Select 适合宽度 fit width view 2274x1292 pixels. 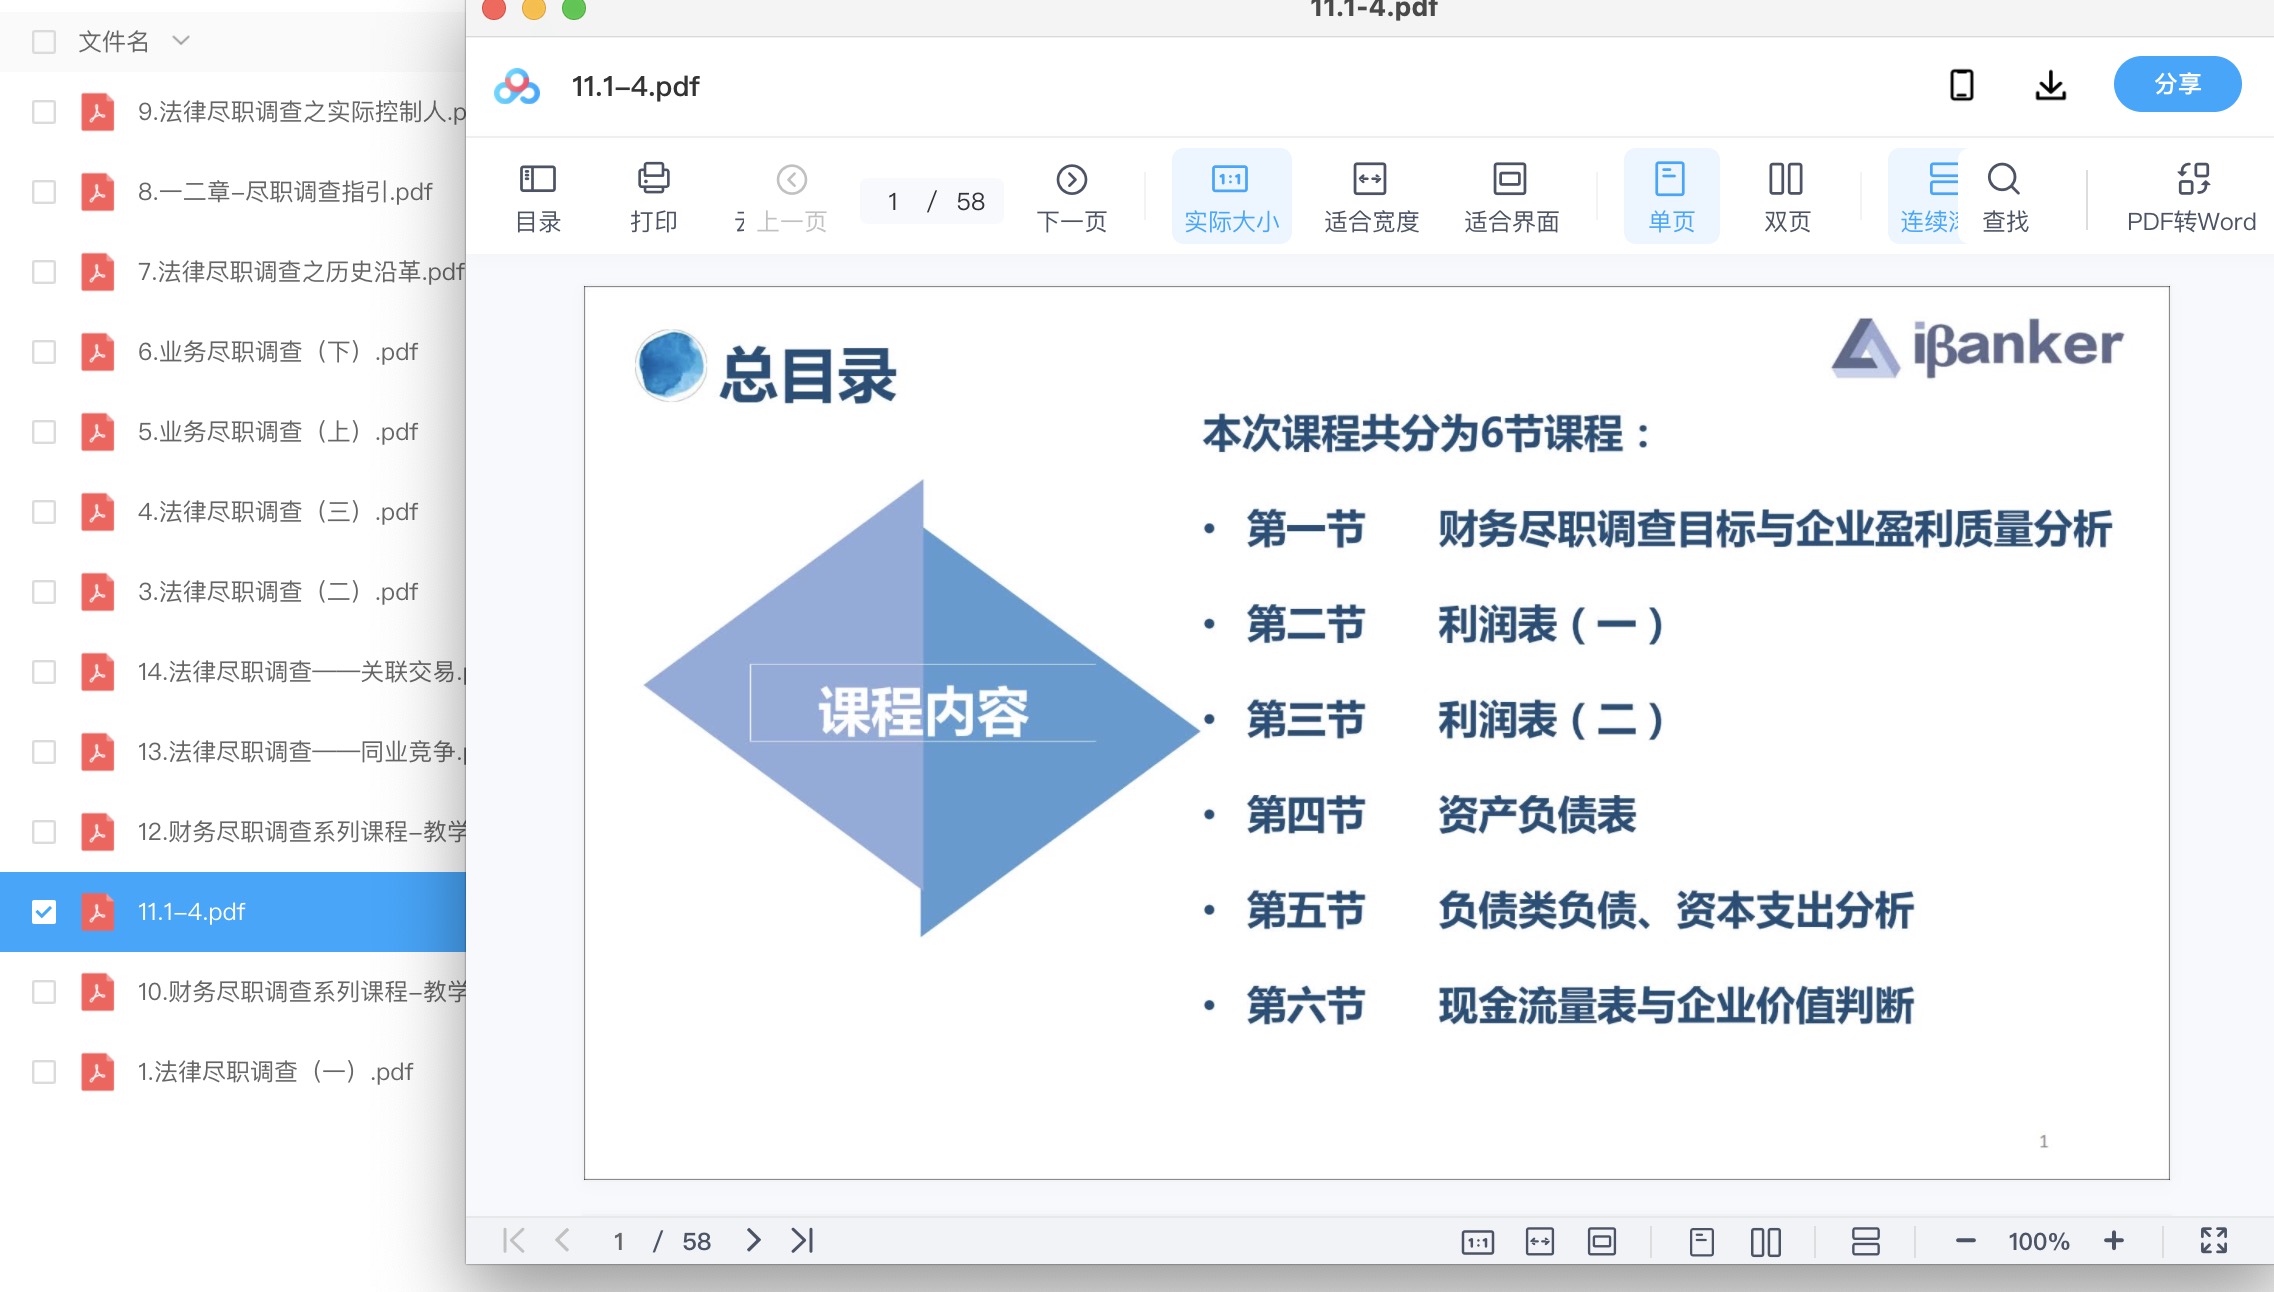1371,197
